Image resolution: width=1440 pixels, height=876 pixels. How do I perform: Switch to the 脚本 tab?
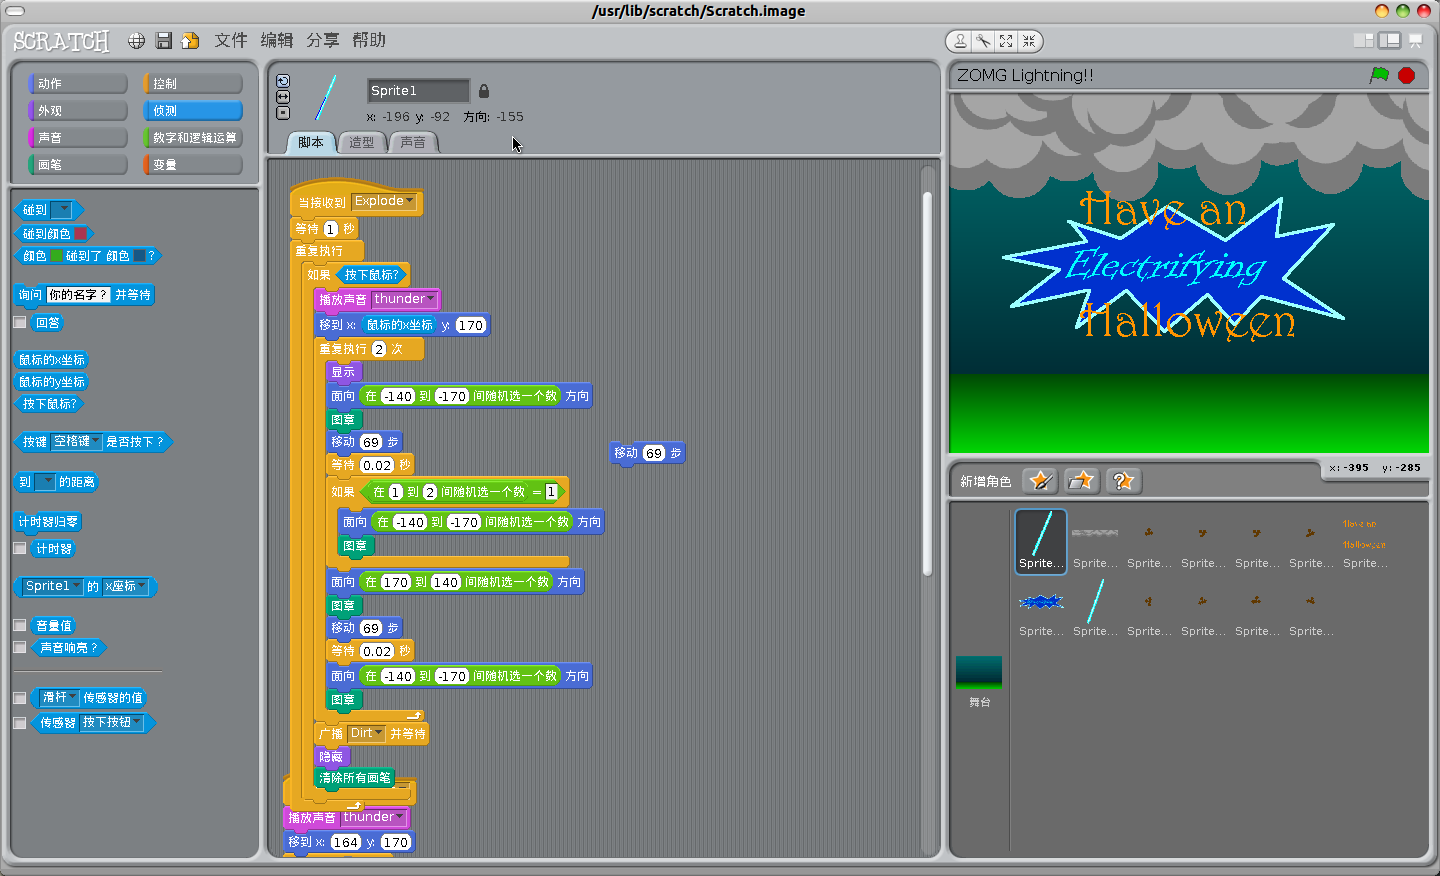[x=311, y=143]
